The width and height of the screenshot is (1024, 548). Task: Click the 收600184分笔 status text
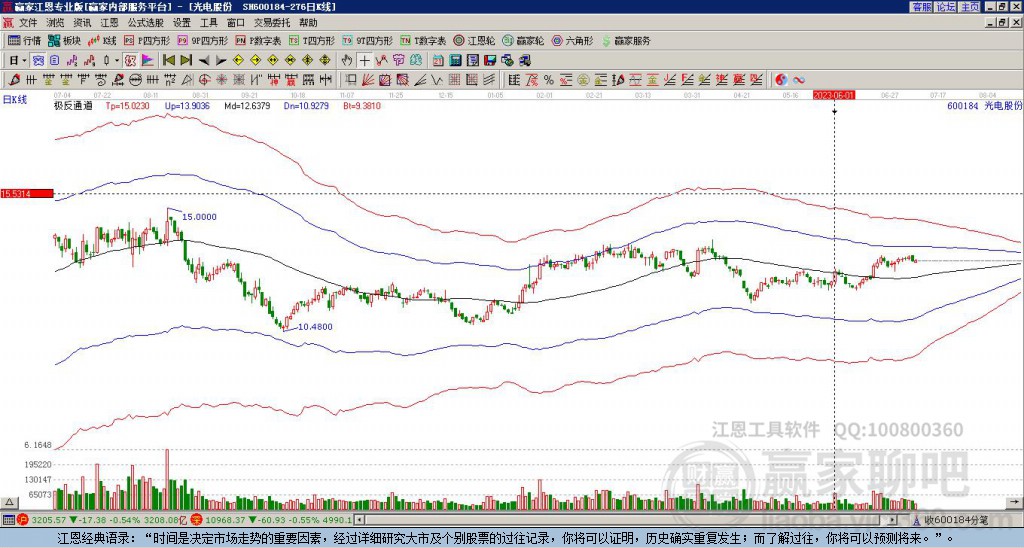956,520
